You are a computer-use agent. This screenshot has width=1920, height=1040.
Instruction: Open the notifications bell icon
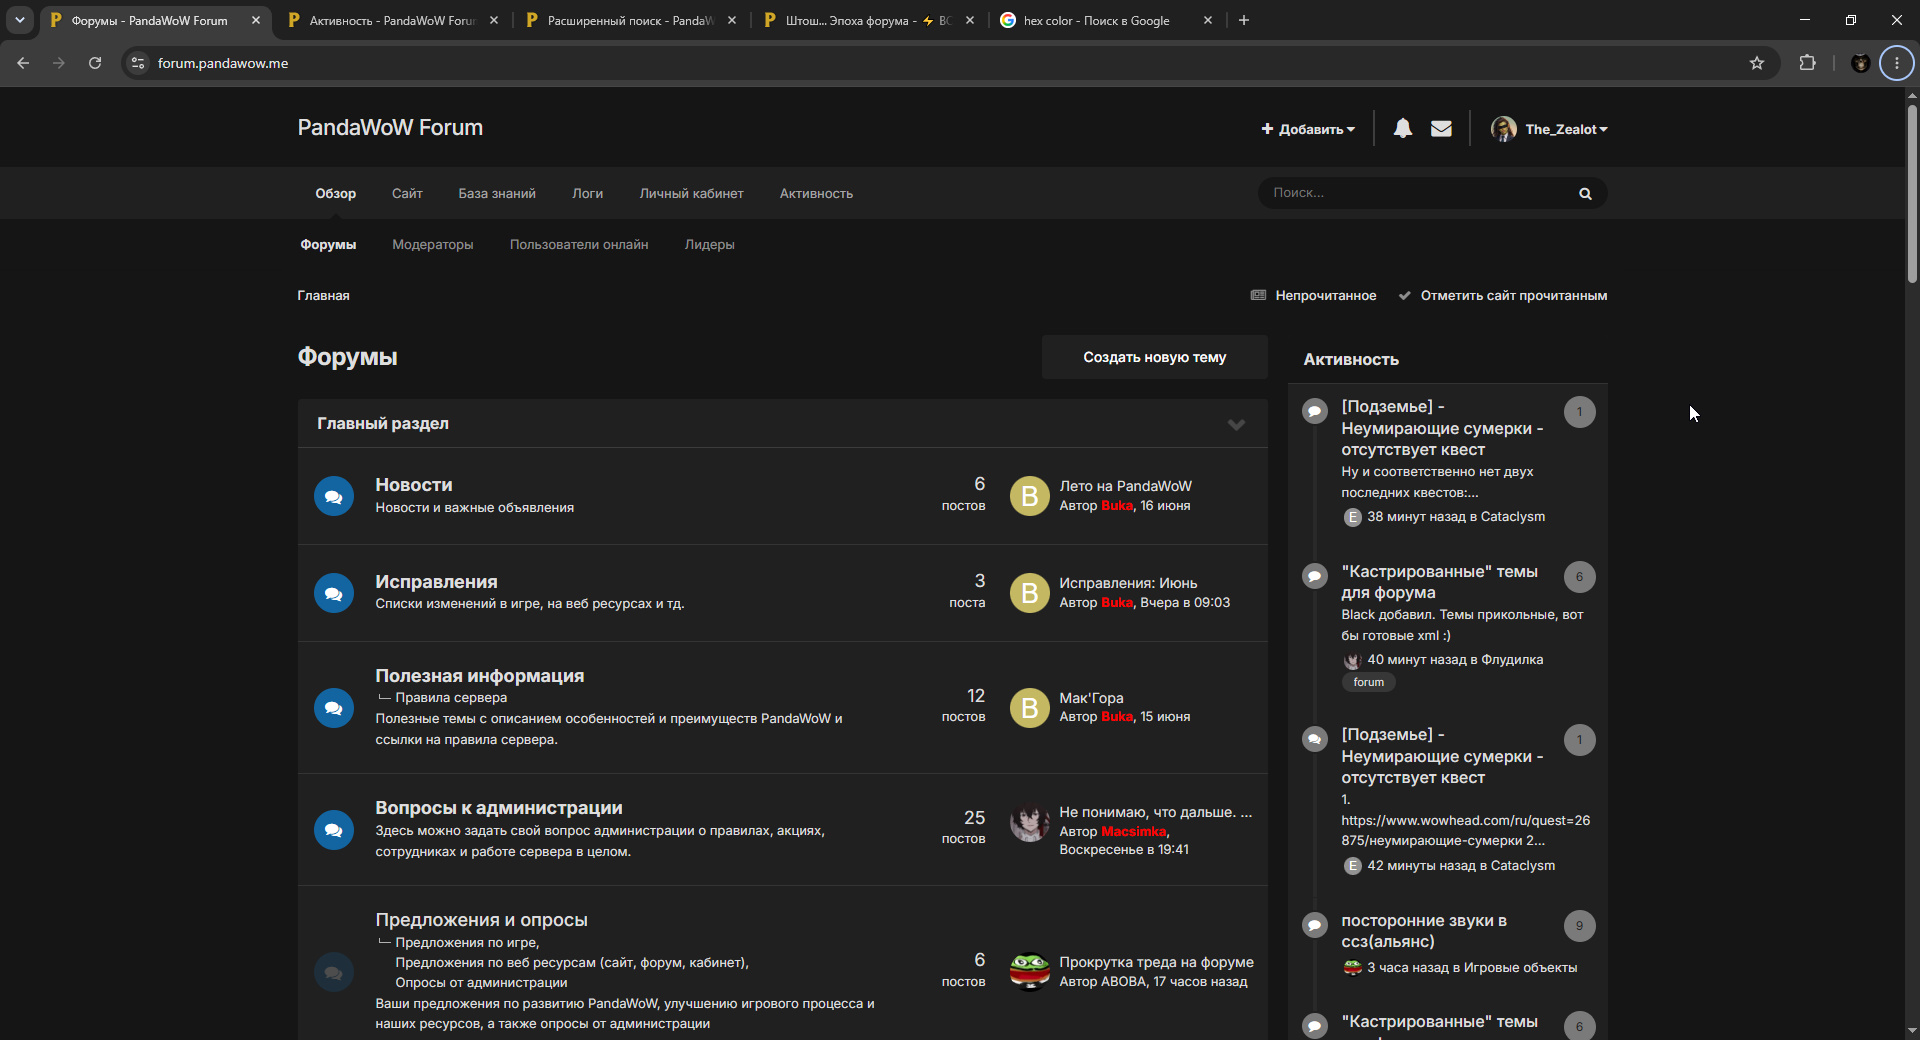[x=1403, y=128]
